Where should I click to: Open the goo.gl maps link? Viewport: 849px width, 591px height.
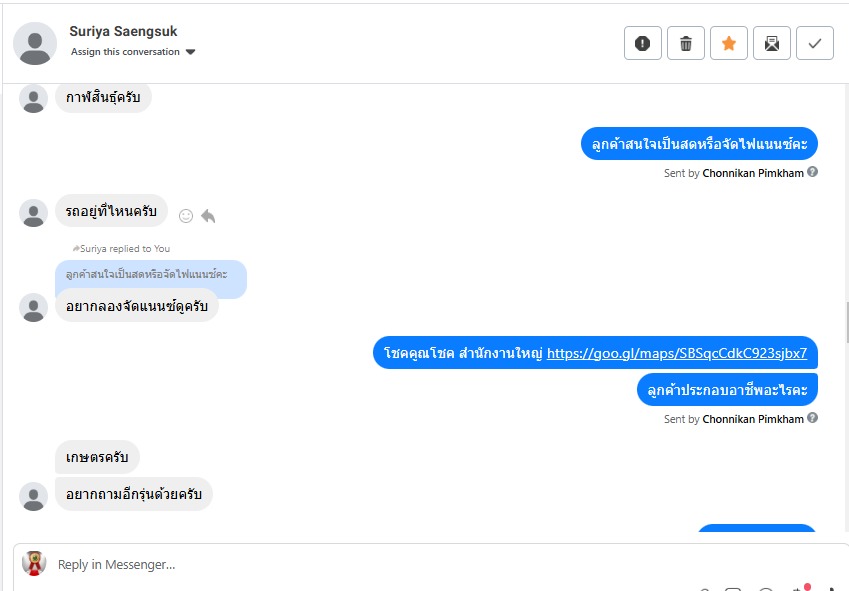[677, 353]
